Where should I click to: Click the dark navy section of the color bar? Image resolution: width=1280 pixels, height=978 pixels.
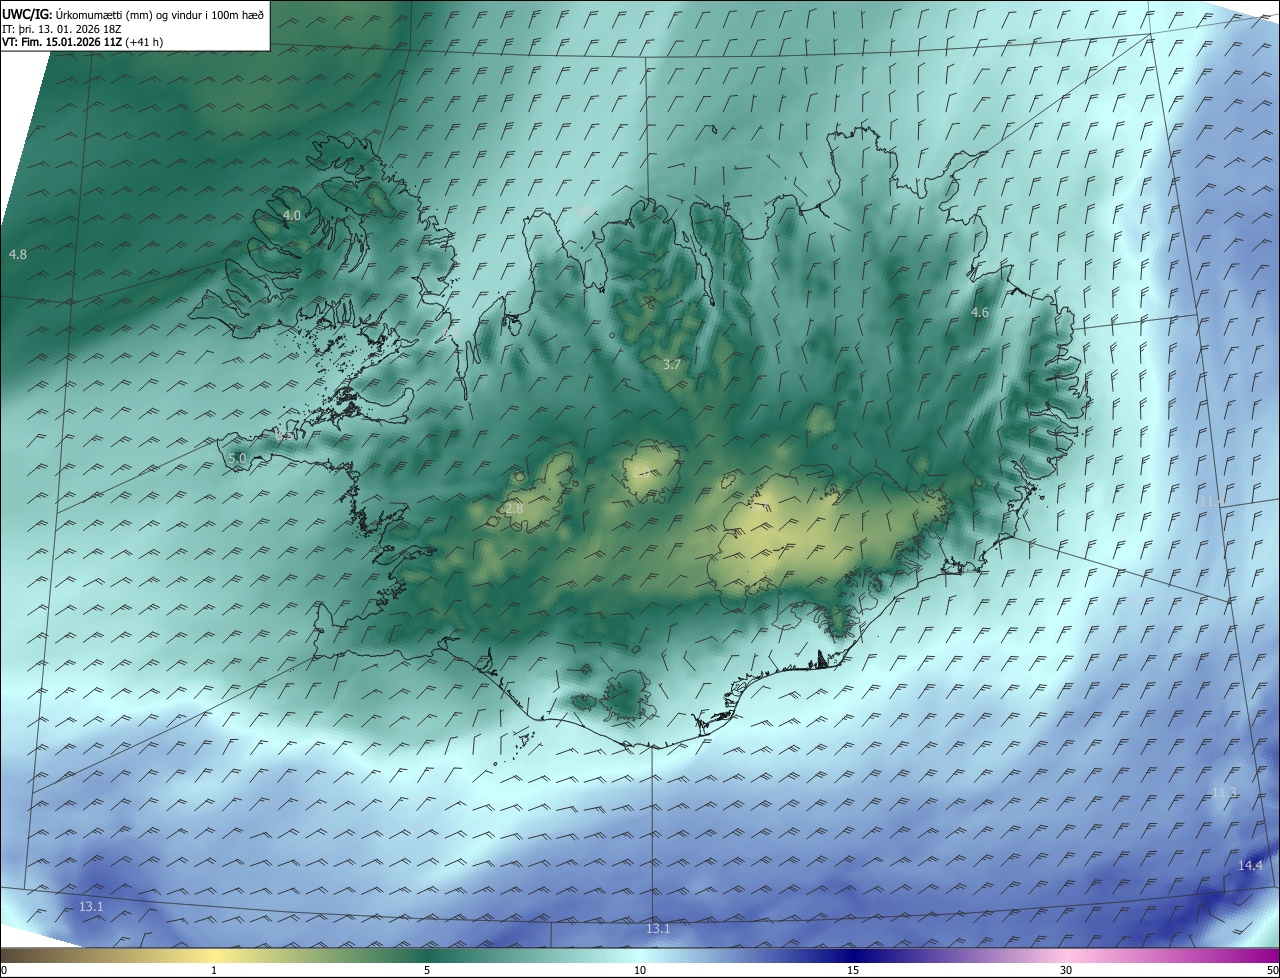point(853,955)
